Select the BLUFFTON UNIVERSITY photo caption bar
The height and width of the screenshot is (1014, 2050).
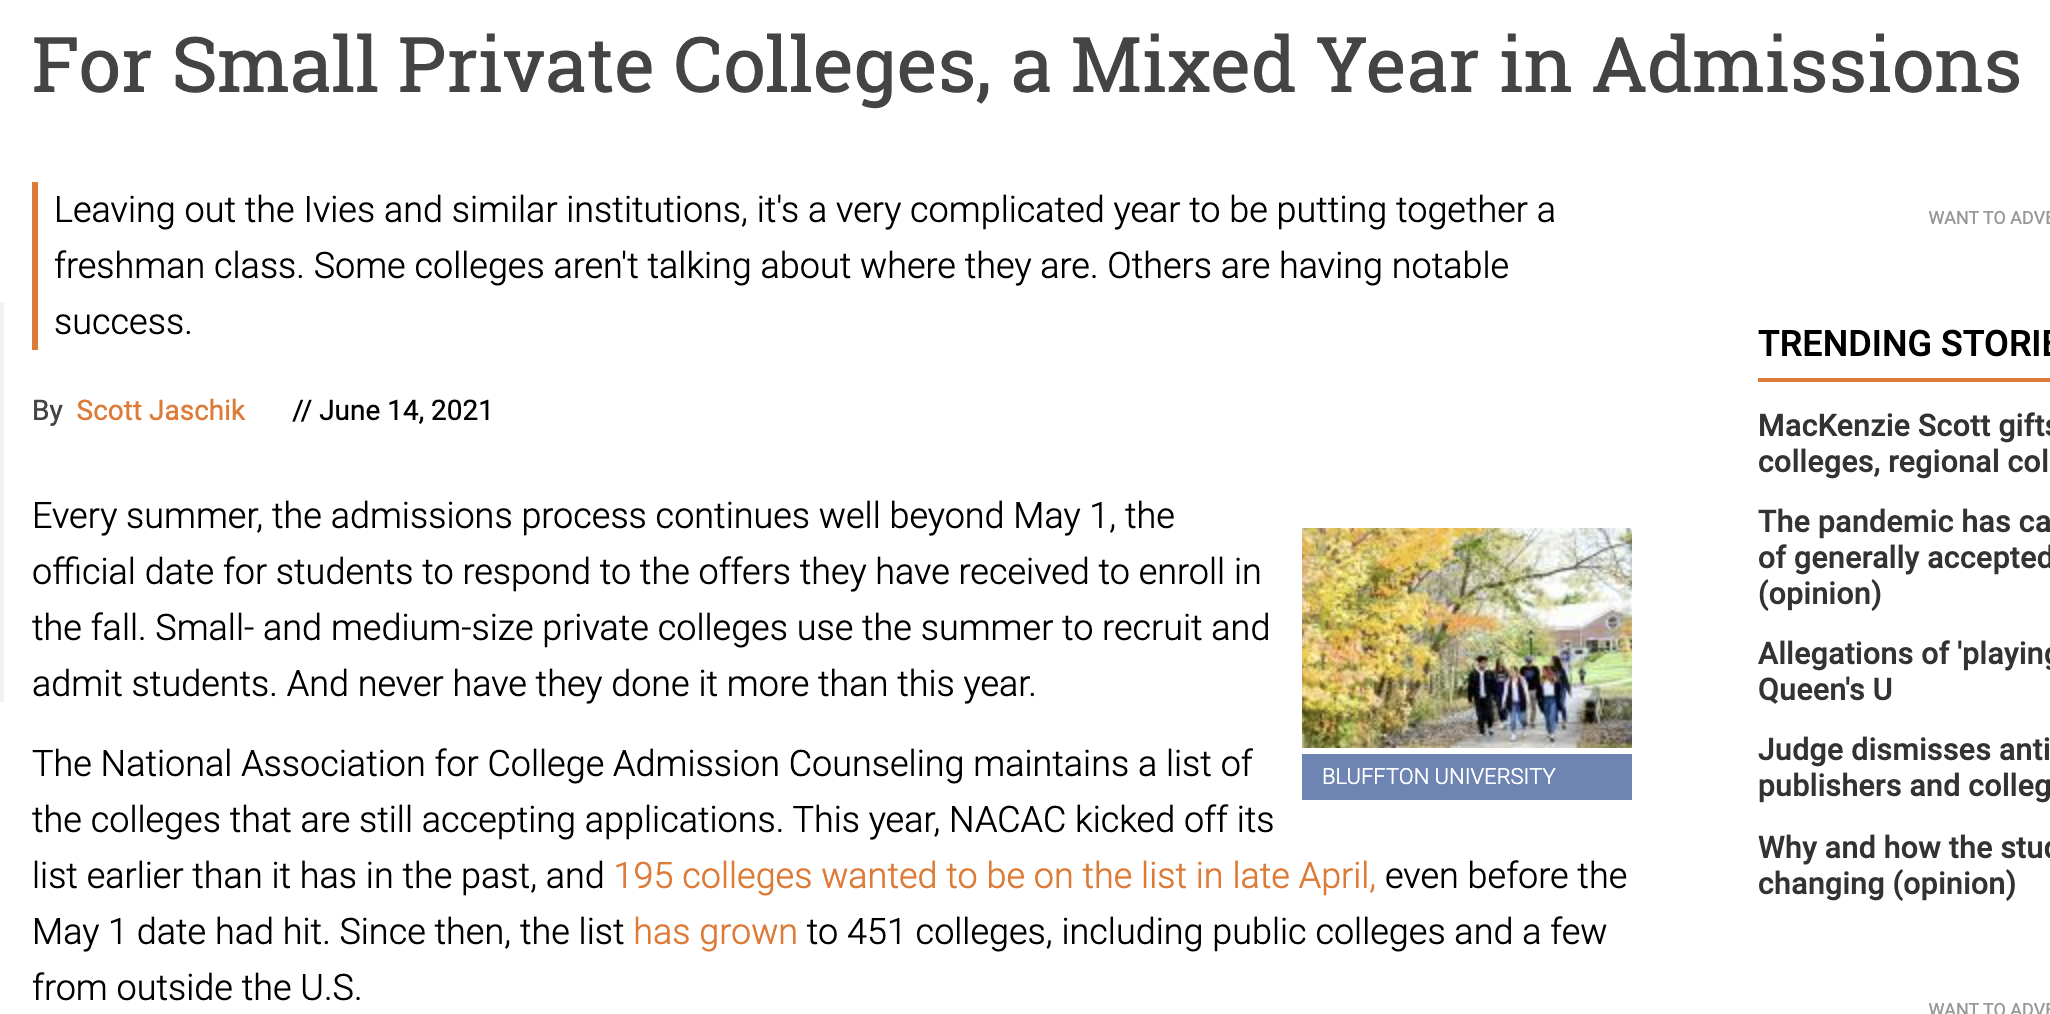(1466, 777)
